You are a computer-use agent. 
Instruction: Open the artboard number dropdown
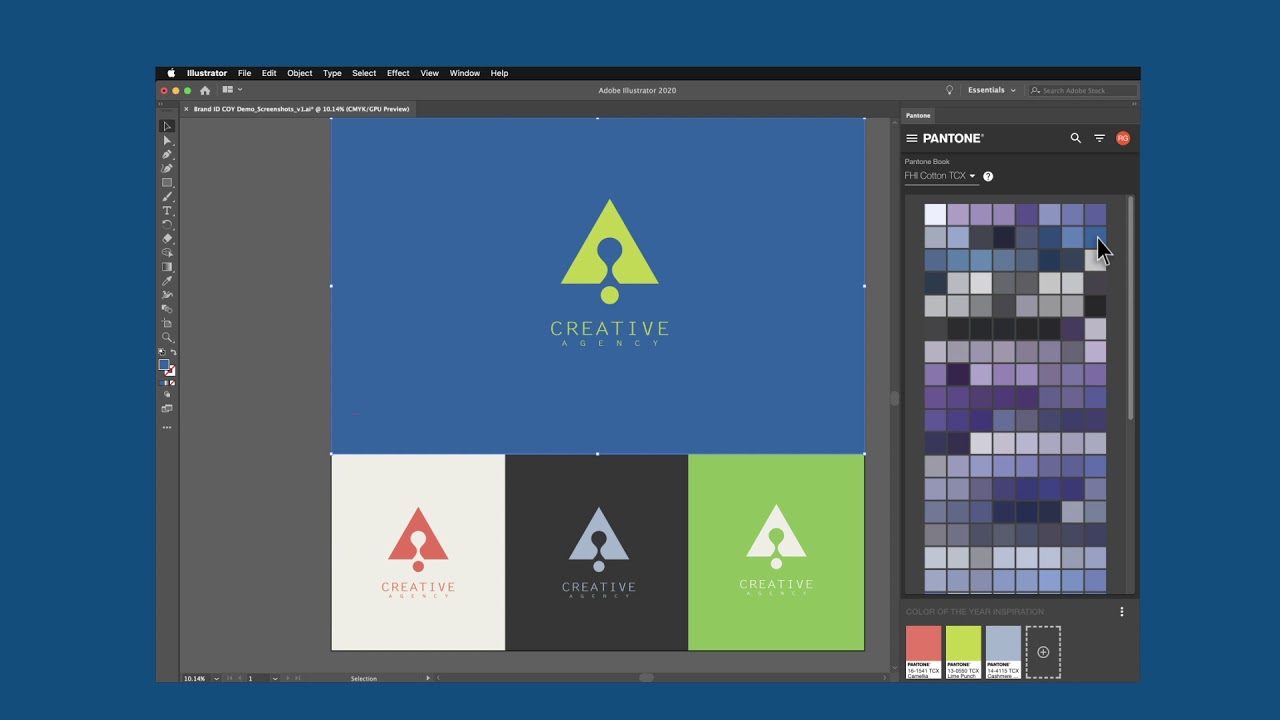click(274, 679)
